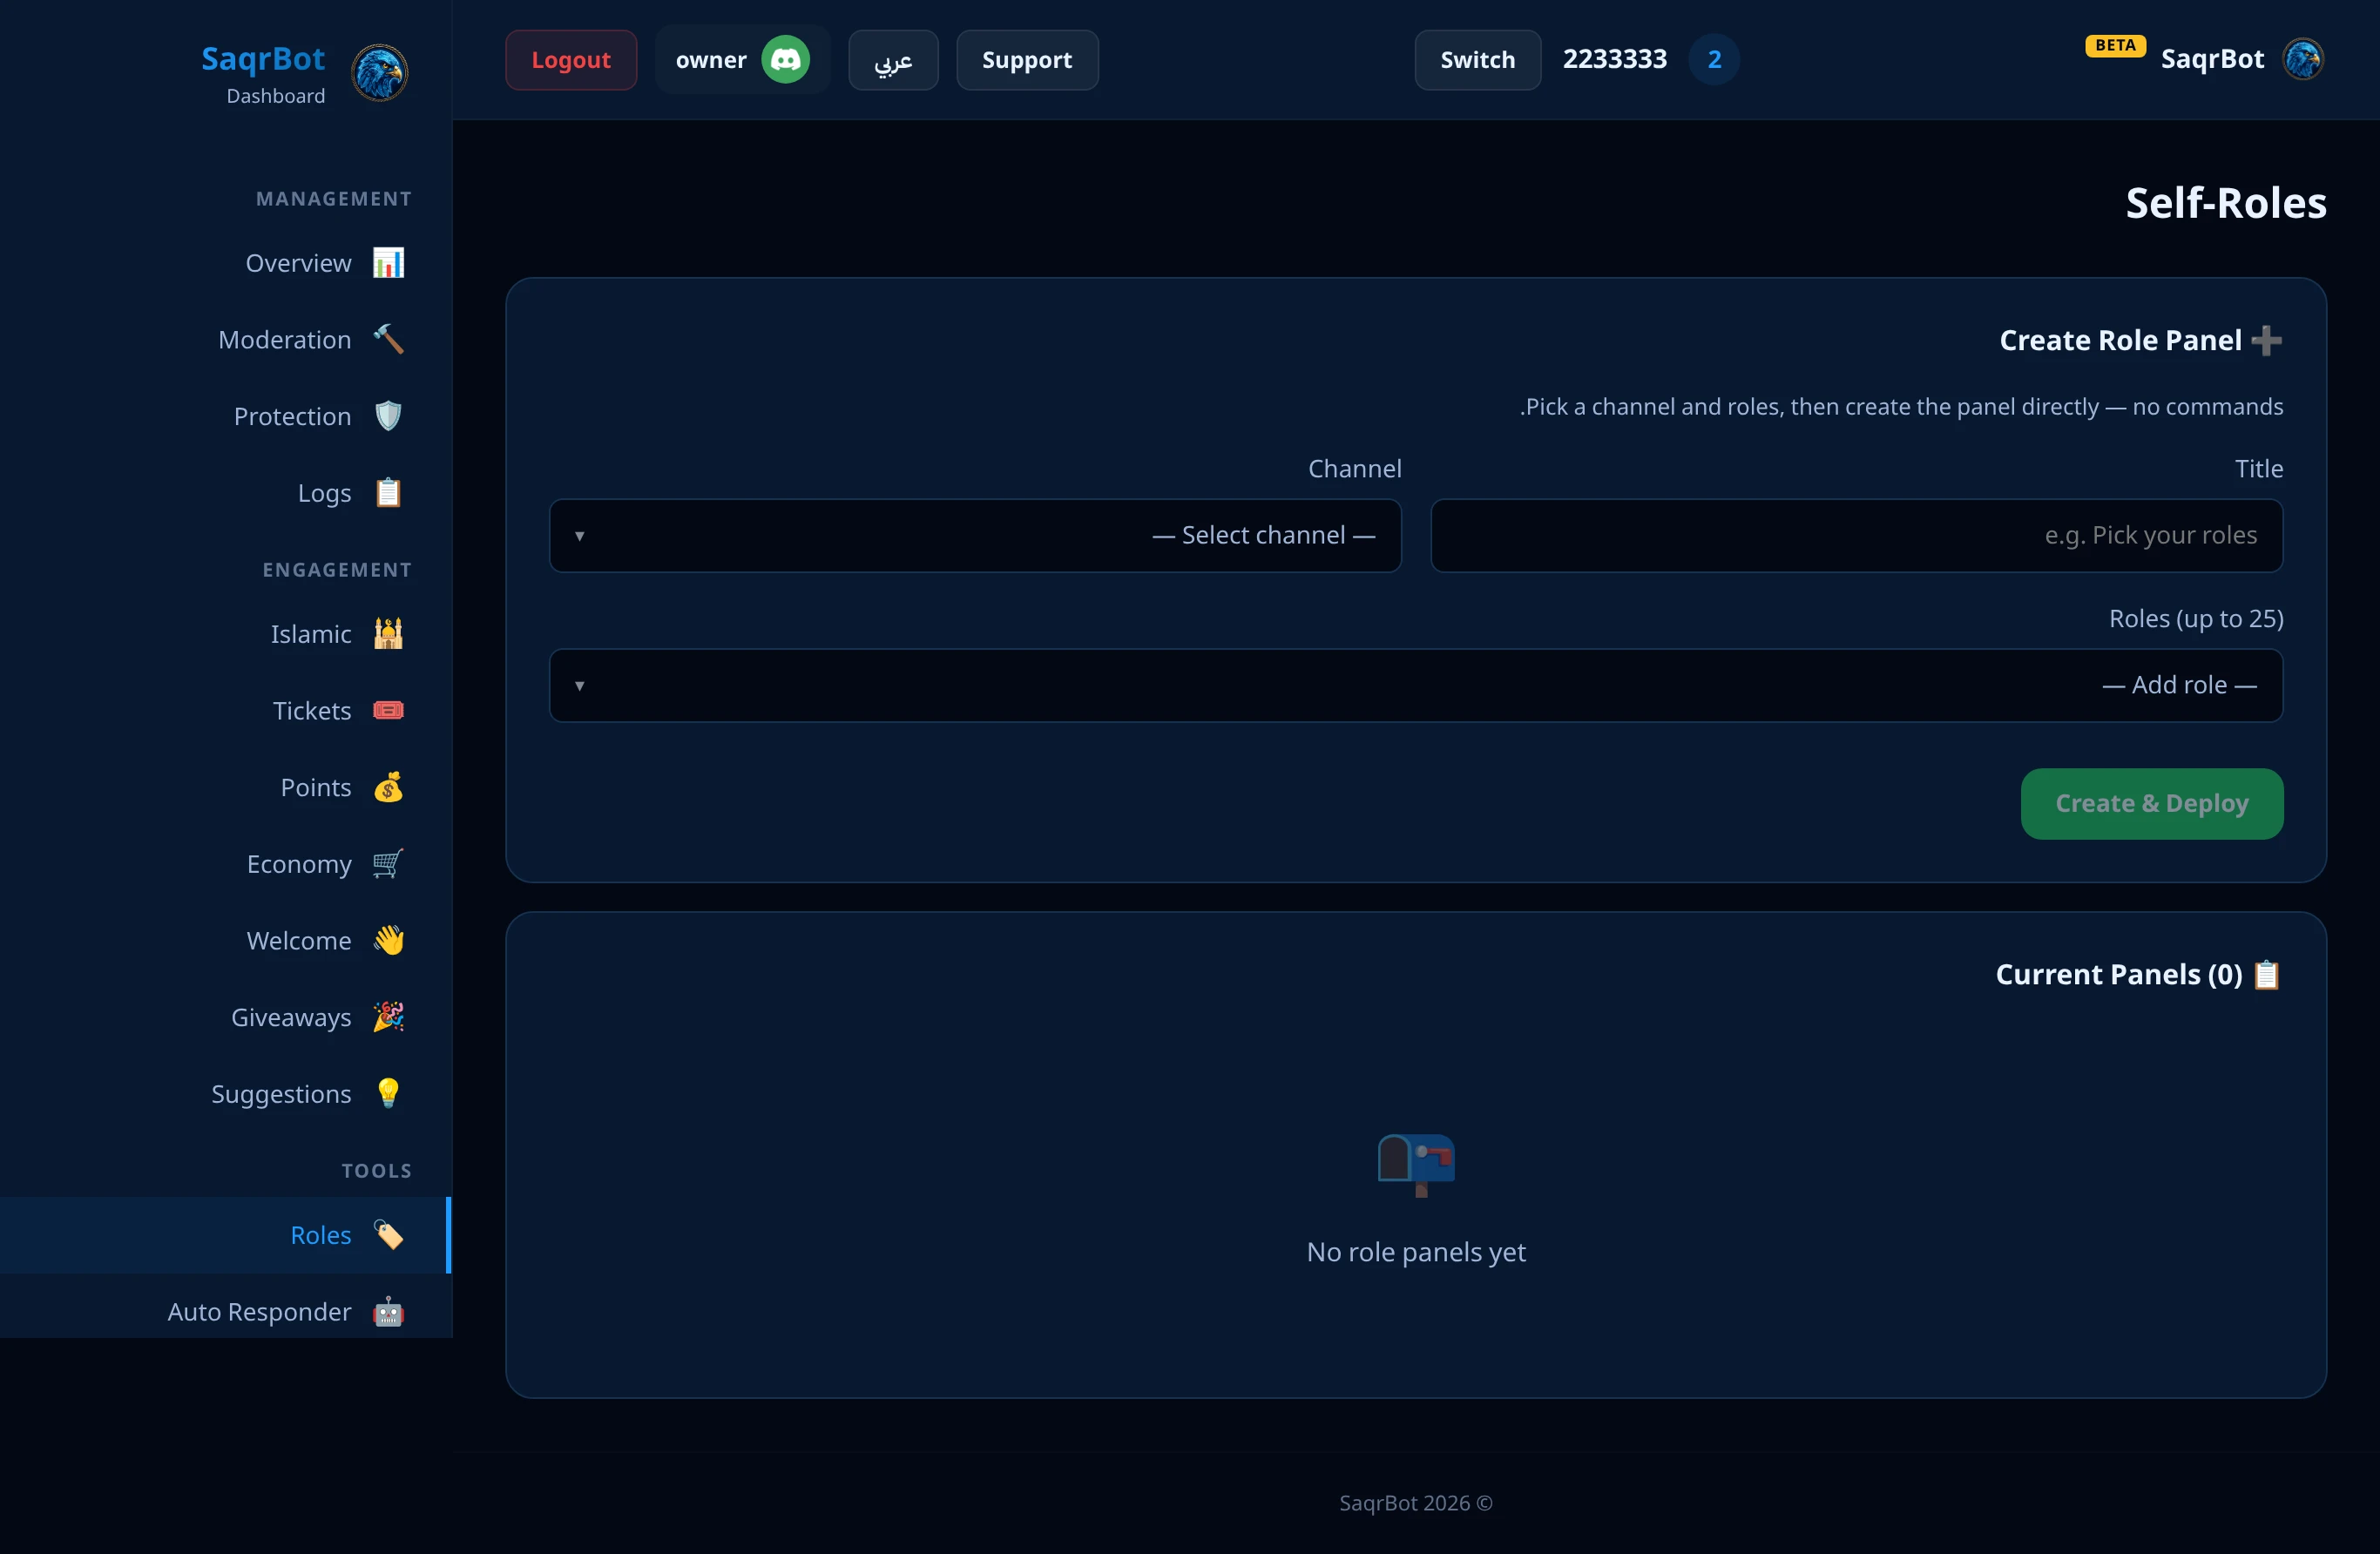Click the green Discord icon beside owner
This screenshot has height=1554, width=2380.
785,60
